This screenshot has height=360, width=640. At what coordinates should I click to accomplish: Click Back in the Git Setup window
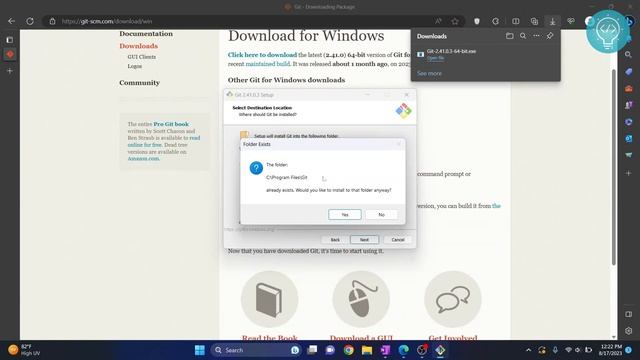click(x=335, y=240)
